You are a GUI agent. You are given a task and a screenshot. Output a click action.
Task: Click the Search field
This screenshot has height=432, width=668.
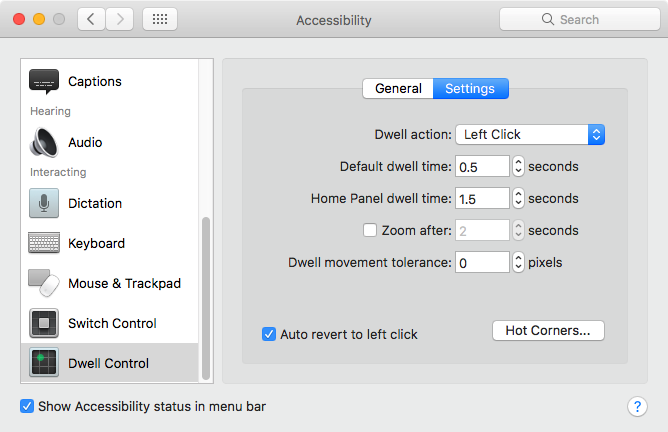point(578,19)
